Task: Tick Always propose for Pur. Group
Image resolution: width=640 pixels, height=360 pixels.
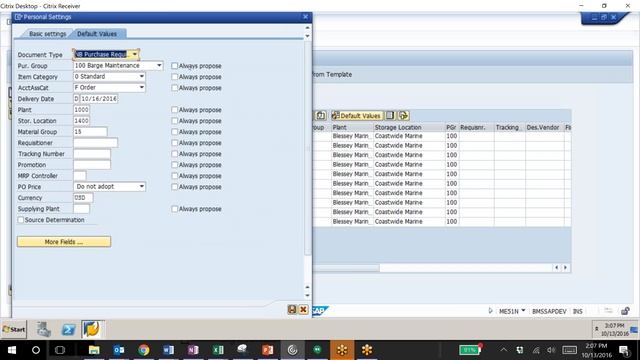Action: point(175,66)
